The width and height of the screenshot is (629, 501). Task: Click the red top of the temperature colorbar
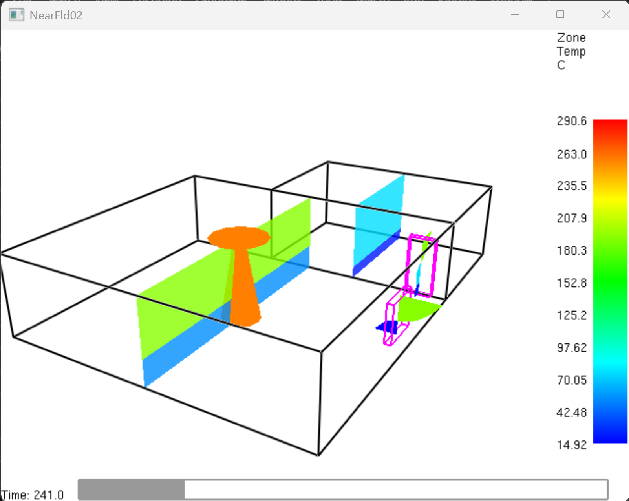tap(609, 128)
